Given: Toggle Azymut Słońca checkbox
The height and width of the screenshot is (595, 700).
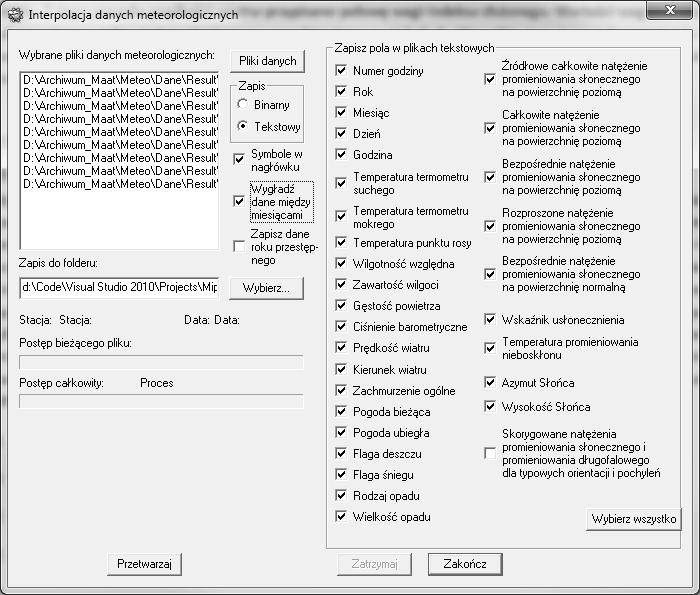Looking at the screenshot, I should 490,383.
